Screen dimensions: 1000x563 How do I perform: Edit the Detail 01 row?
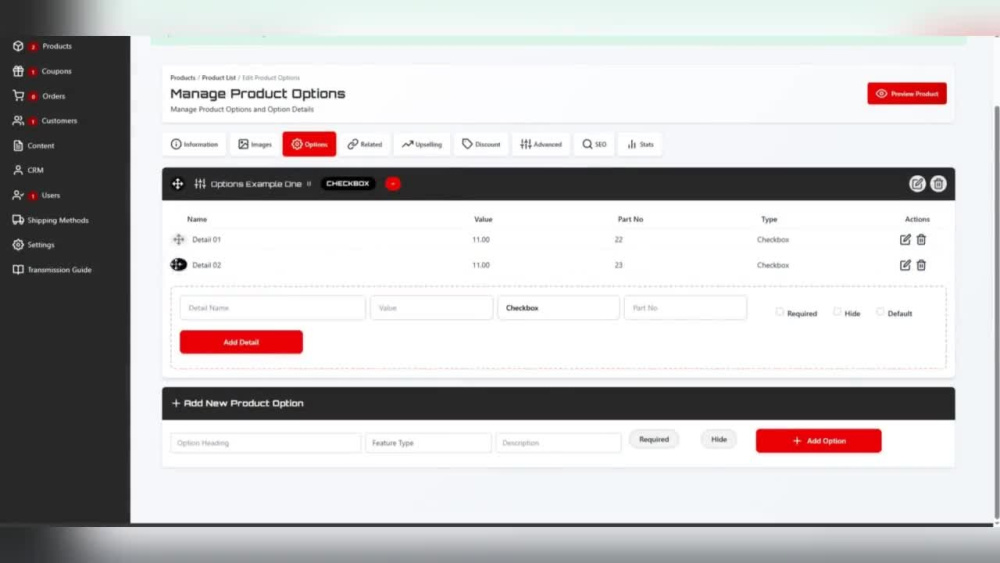pyautogui.click(x=905, y=240)
